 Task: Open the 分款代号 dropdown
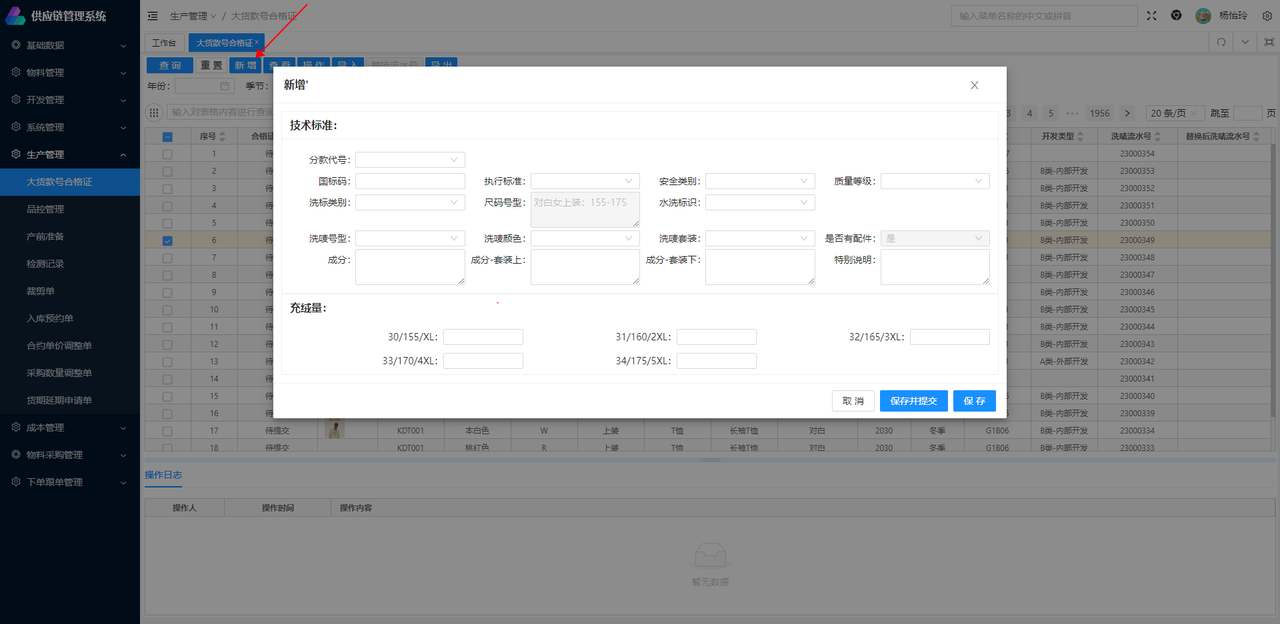pos(410,160)
